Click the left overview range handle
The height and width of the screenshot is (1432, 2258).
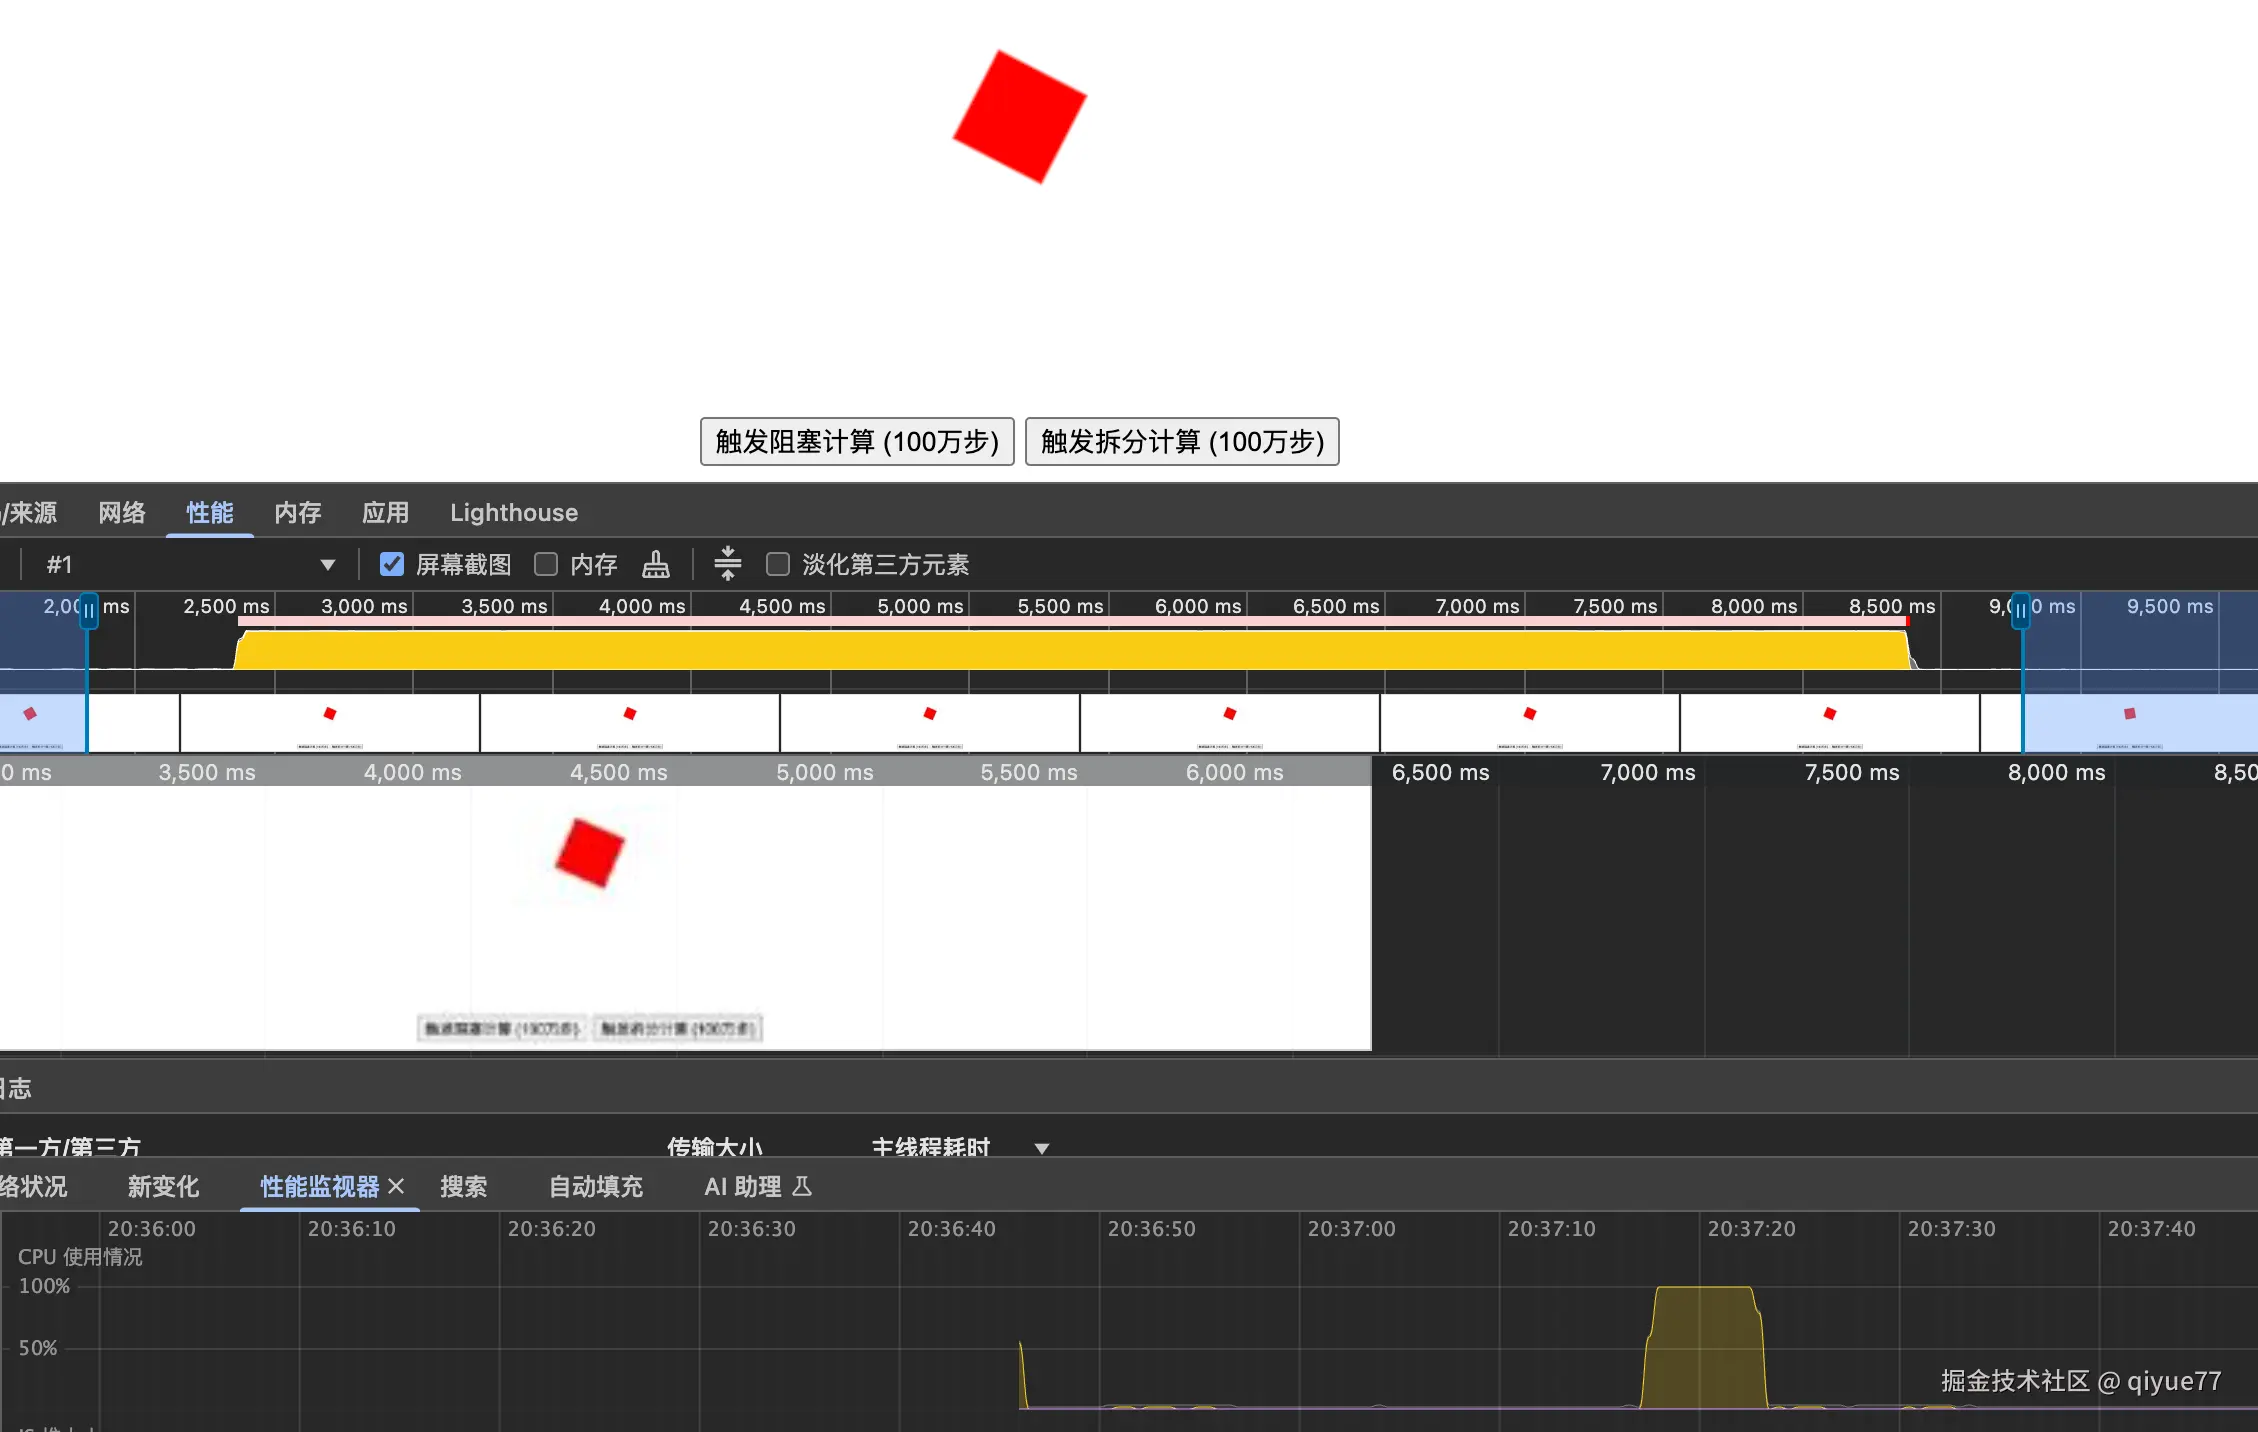coord(89,609)
